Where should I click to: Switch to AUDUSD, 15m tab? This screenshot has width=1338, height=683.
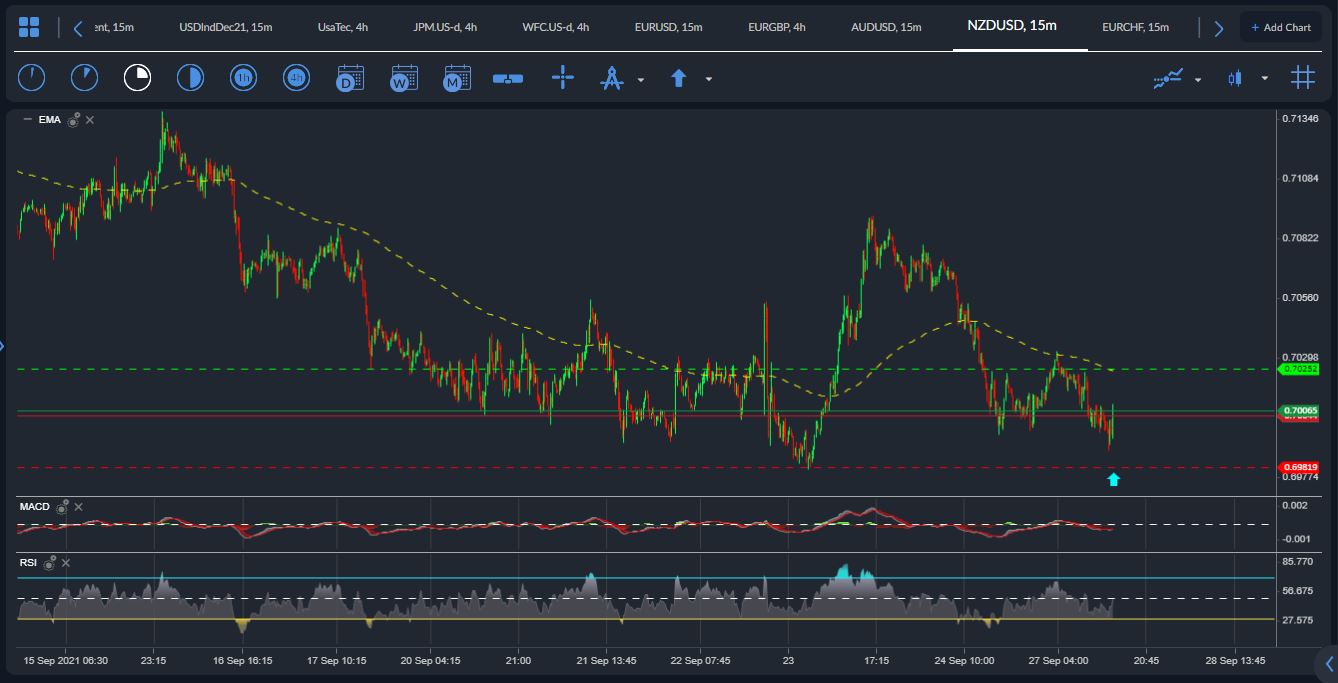886,27
